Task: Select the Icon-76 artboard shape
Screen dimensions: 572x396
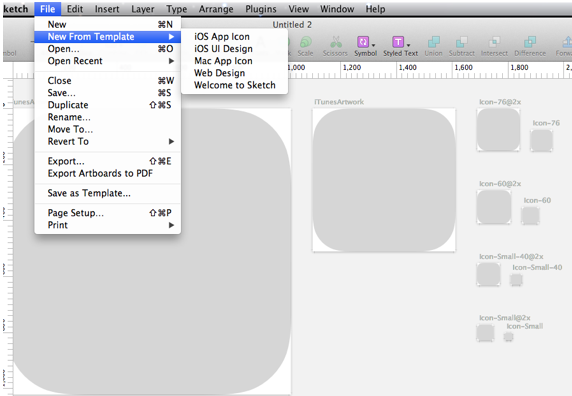Action: (x=541, y=140)
